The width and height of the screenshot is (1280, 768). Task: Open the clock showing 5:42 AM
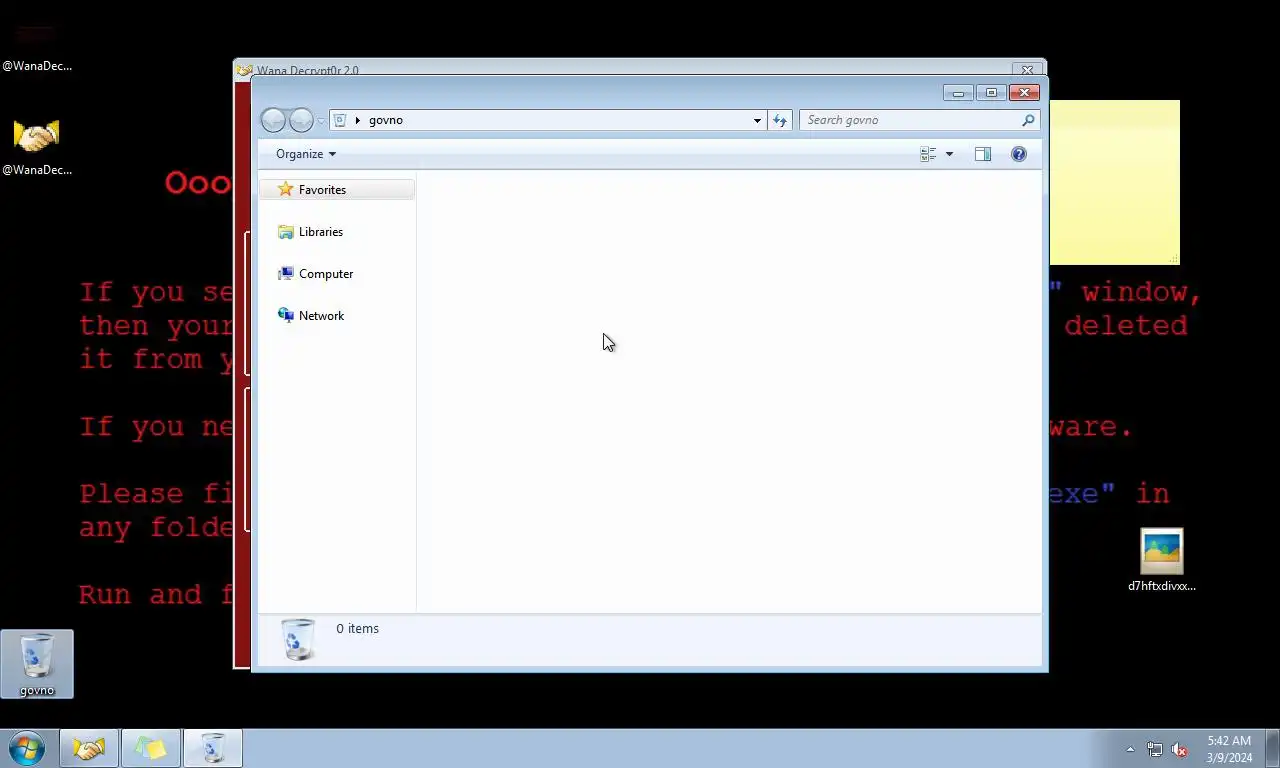click(x=1229, y=749)
